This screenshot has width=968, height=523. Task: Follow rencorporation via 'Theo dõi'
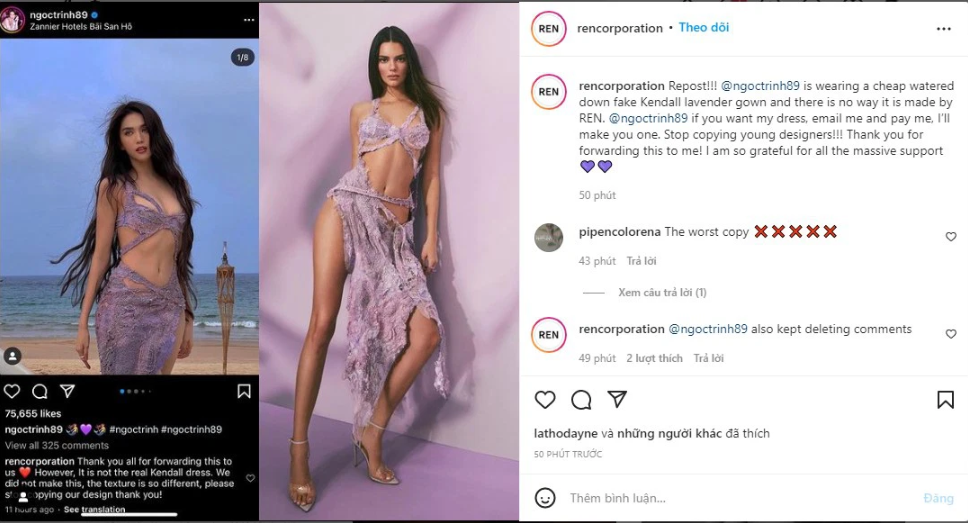coord(704,27)
